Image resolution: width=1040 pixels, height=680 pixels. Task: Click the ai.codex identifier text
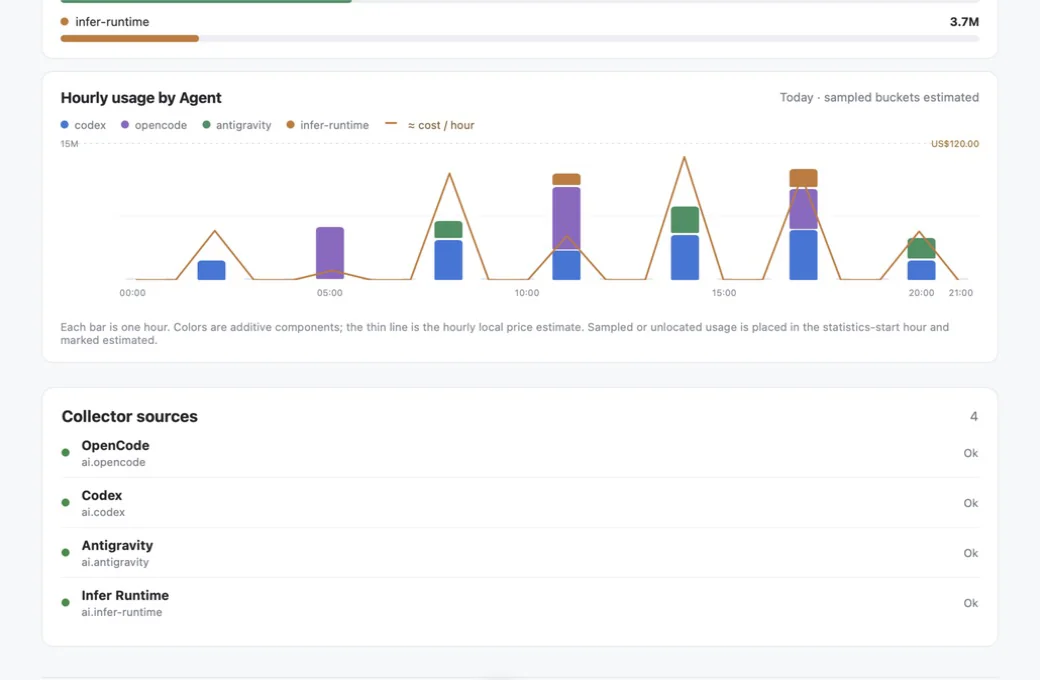pos(103,512)
